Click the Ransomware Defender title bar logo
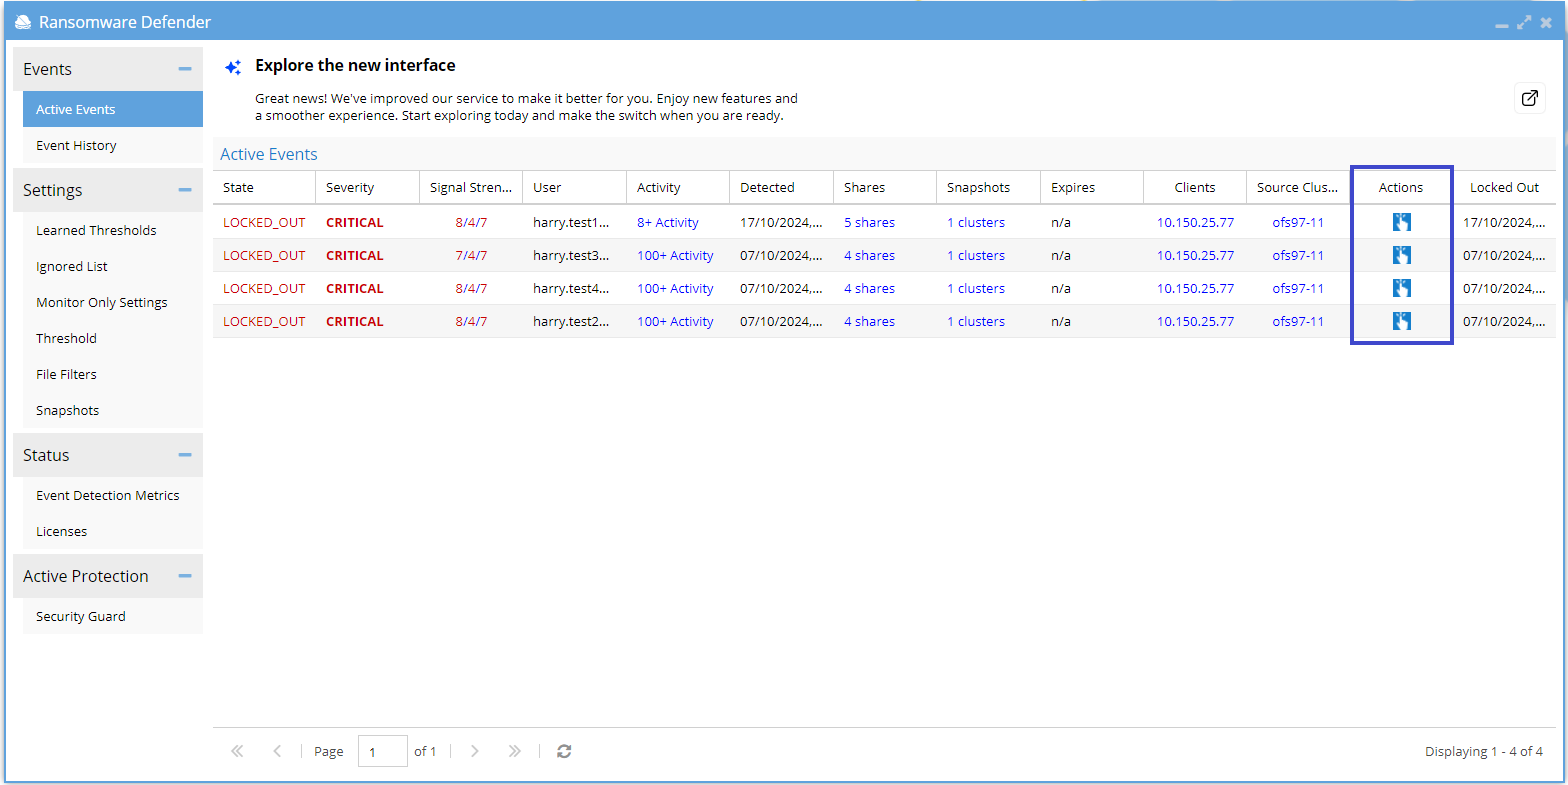This screenshot has height=785, width=1568. [x=23, y=22]
